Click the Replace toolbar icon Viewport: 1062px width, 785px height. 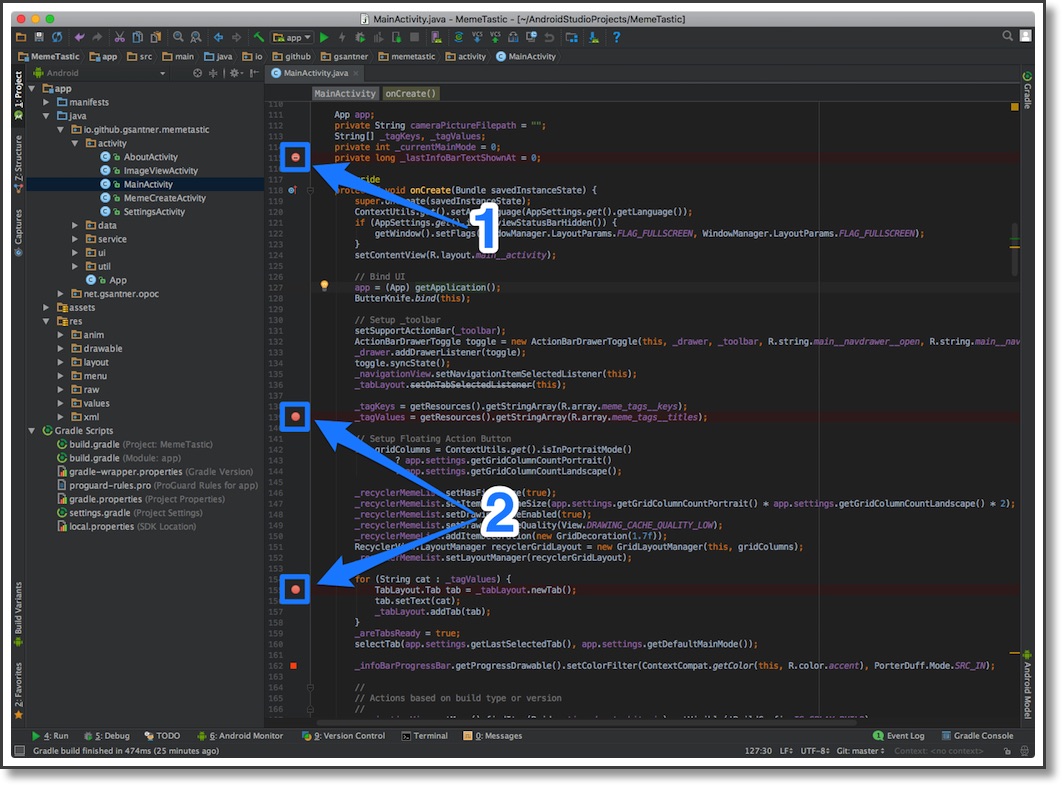pos(196,37)
